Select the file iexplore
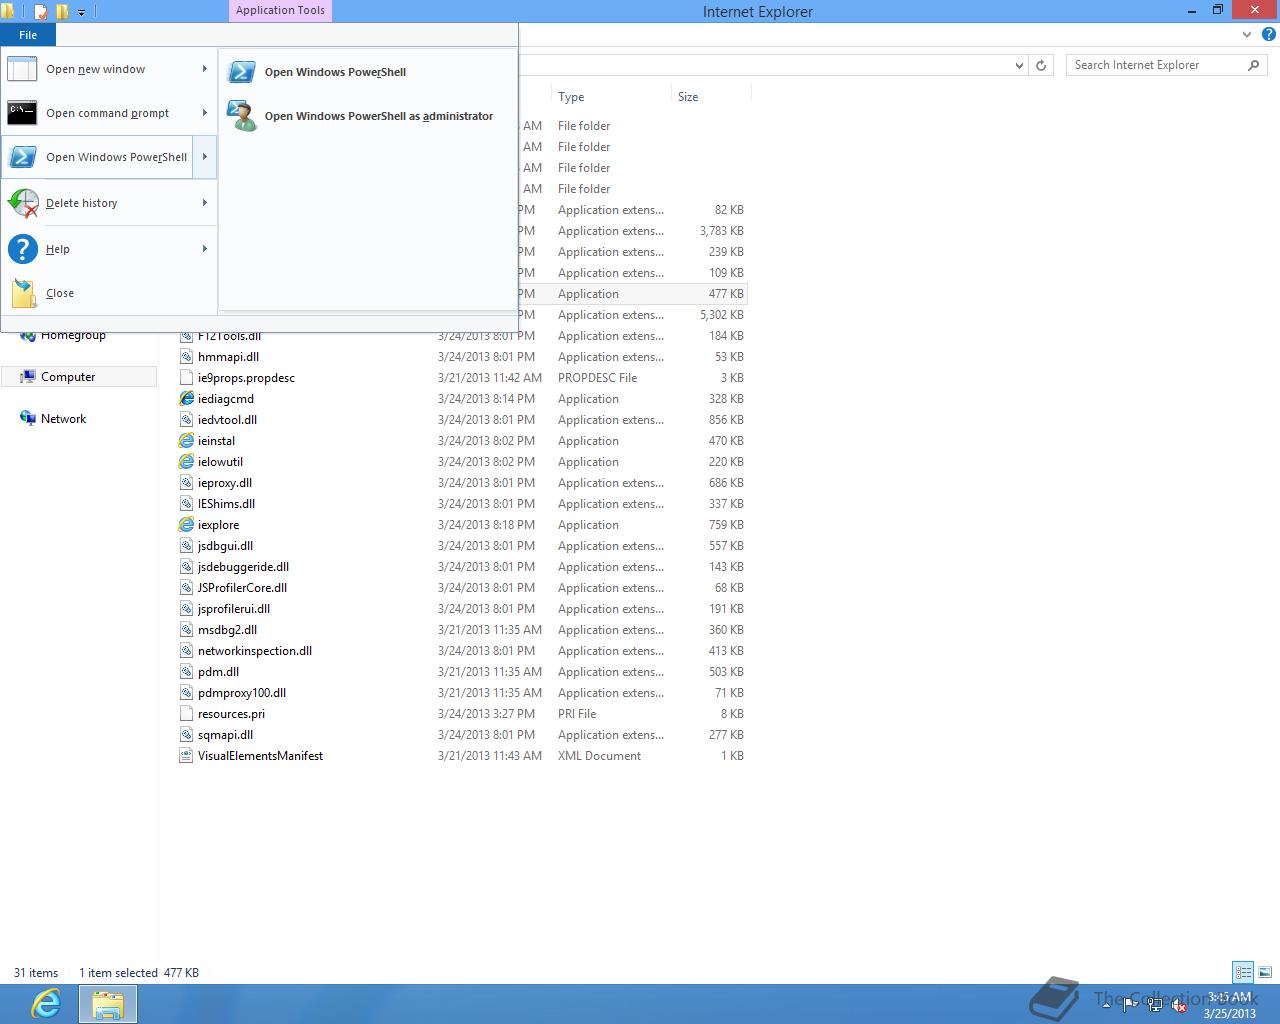The height and width of the screenshot is (1024, 1280). pyautogui.click(x=218, y=525)
